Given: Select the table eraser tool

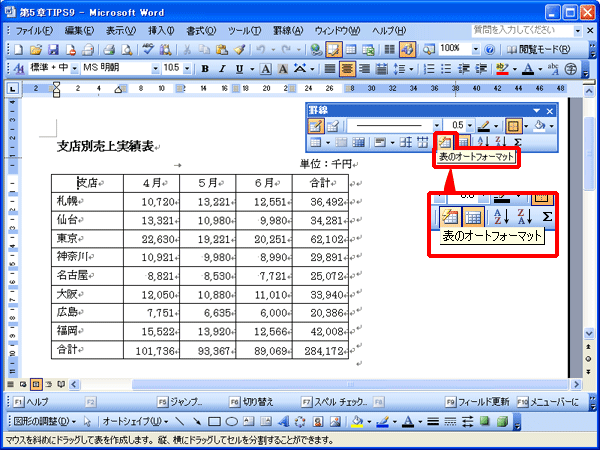Looking at the screenshot, I should pos(333,126).
